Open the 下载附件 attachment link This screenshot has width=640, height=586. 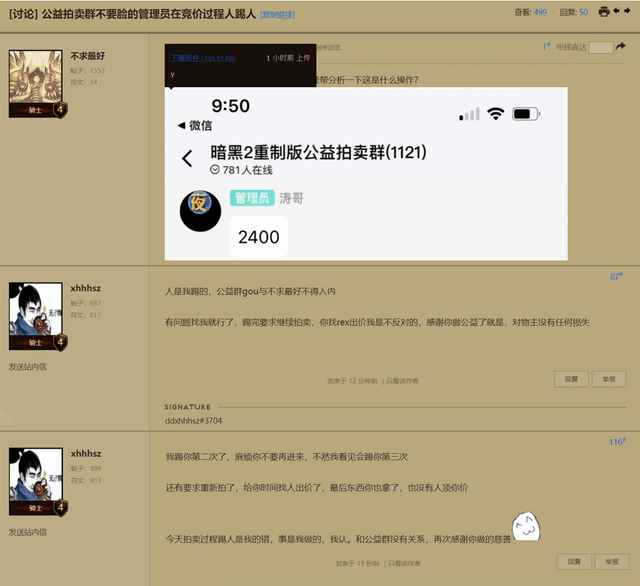(203, 58)
